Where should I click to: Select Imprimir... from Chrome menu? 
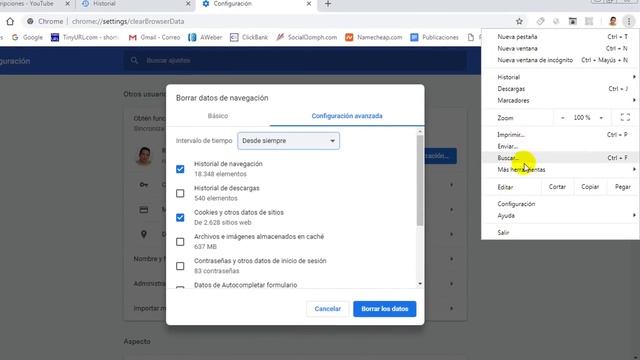coord(559,135)
